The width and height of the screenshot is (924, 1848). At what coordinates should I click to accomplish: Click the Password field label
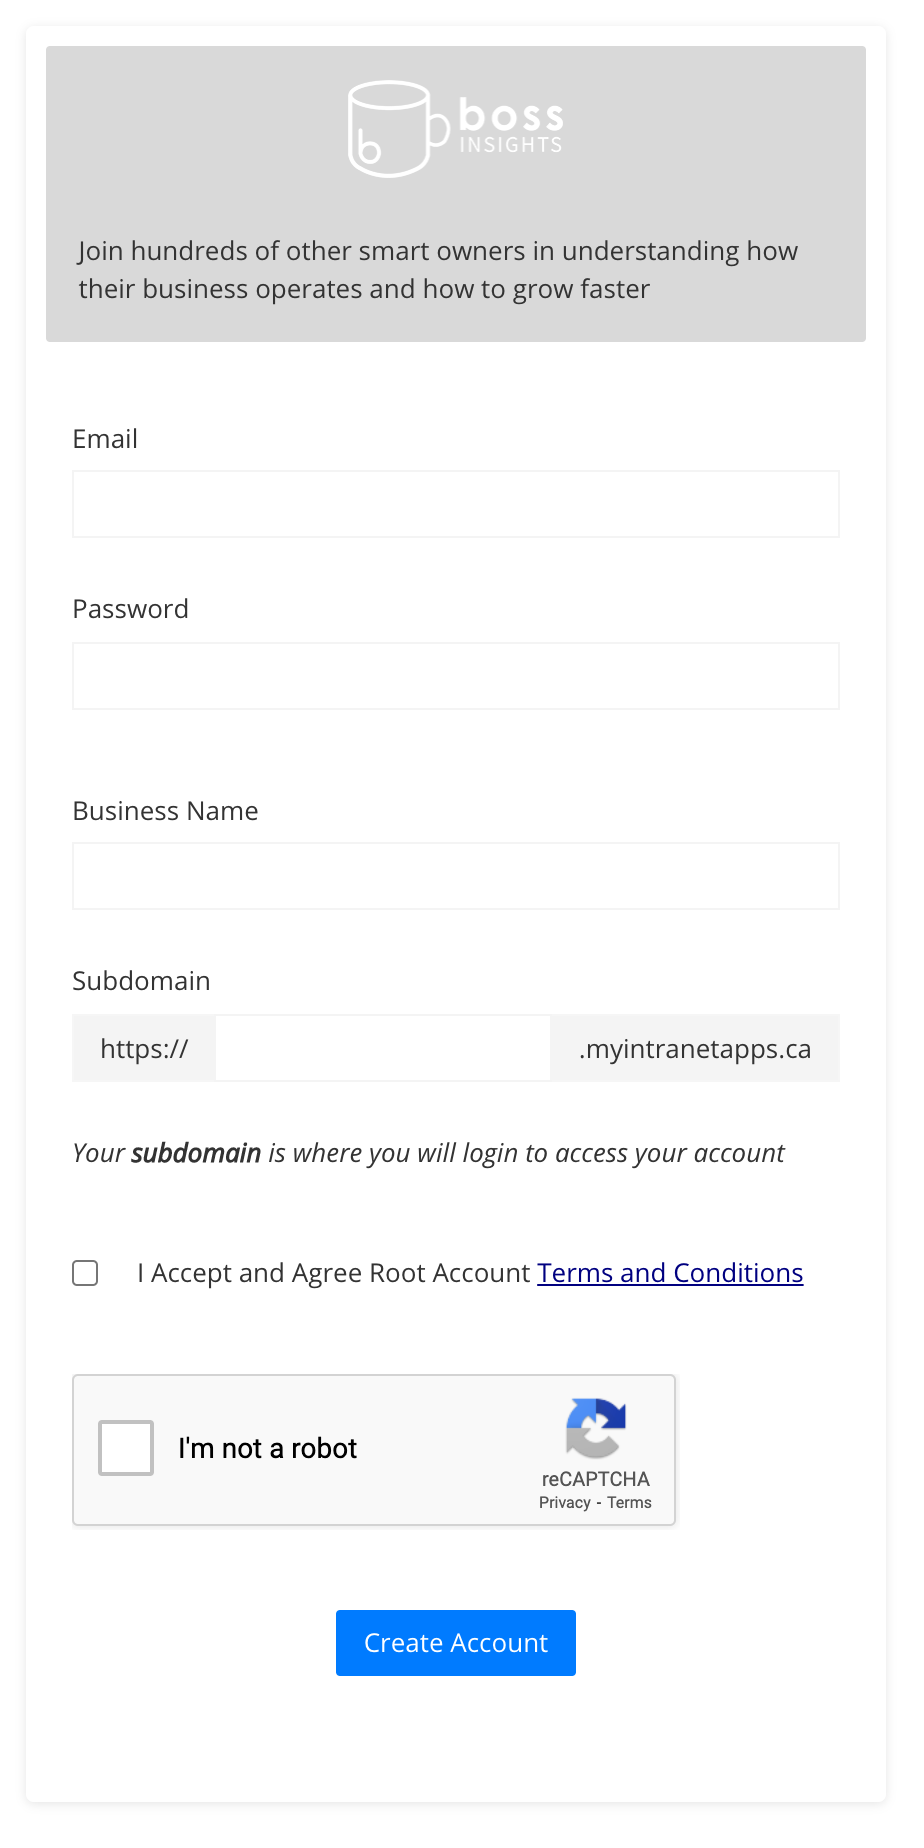[x=130, y=609]
